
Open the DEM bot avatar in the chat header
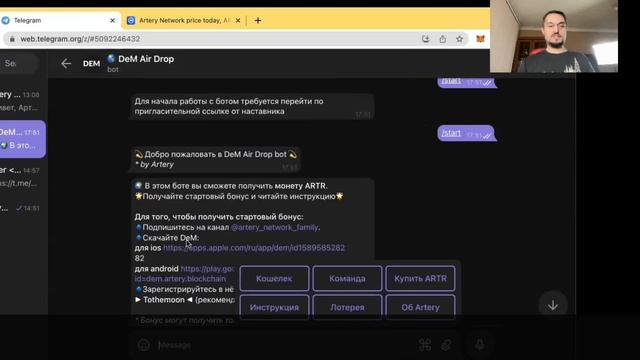click(x=91, y=64)
